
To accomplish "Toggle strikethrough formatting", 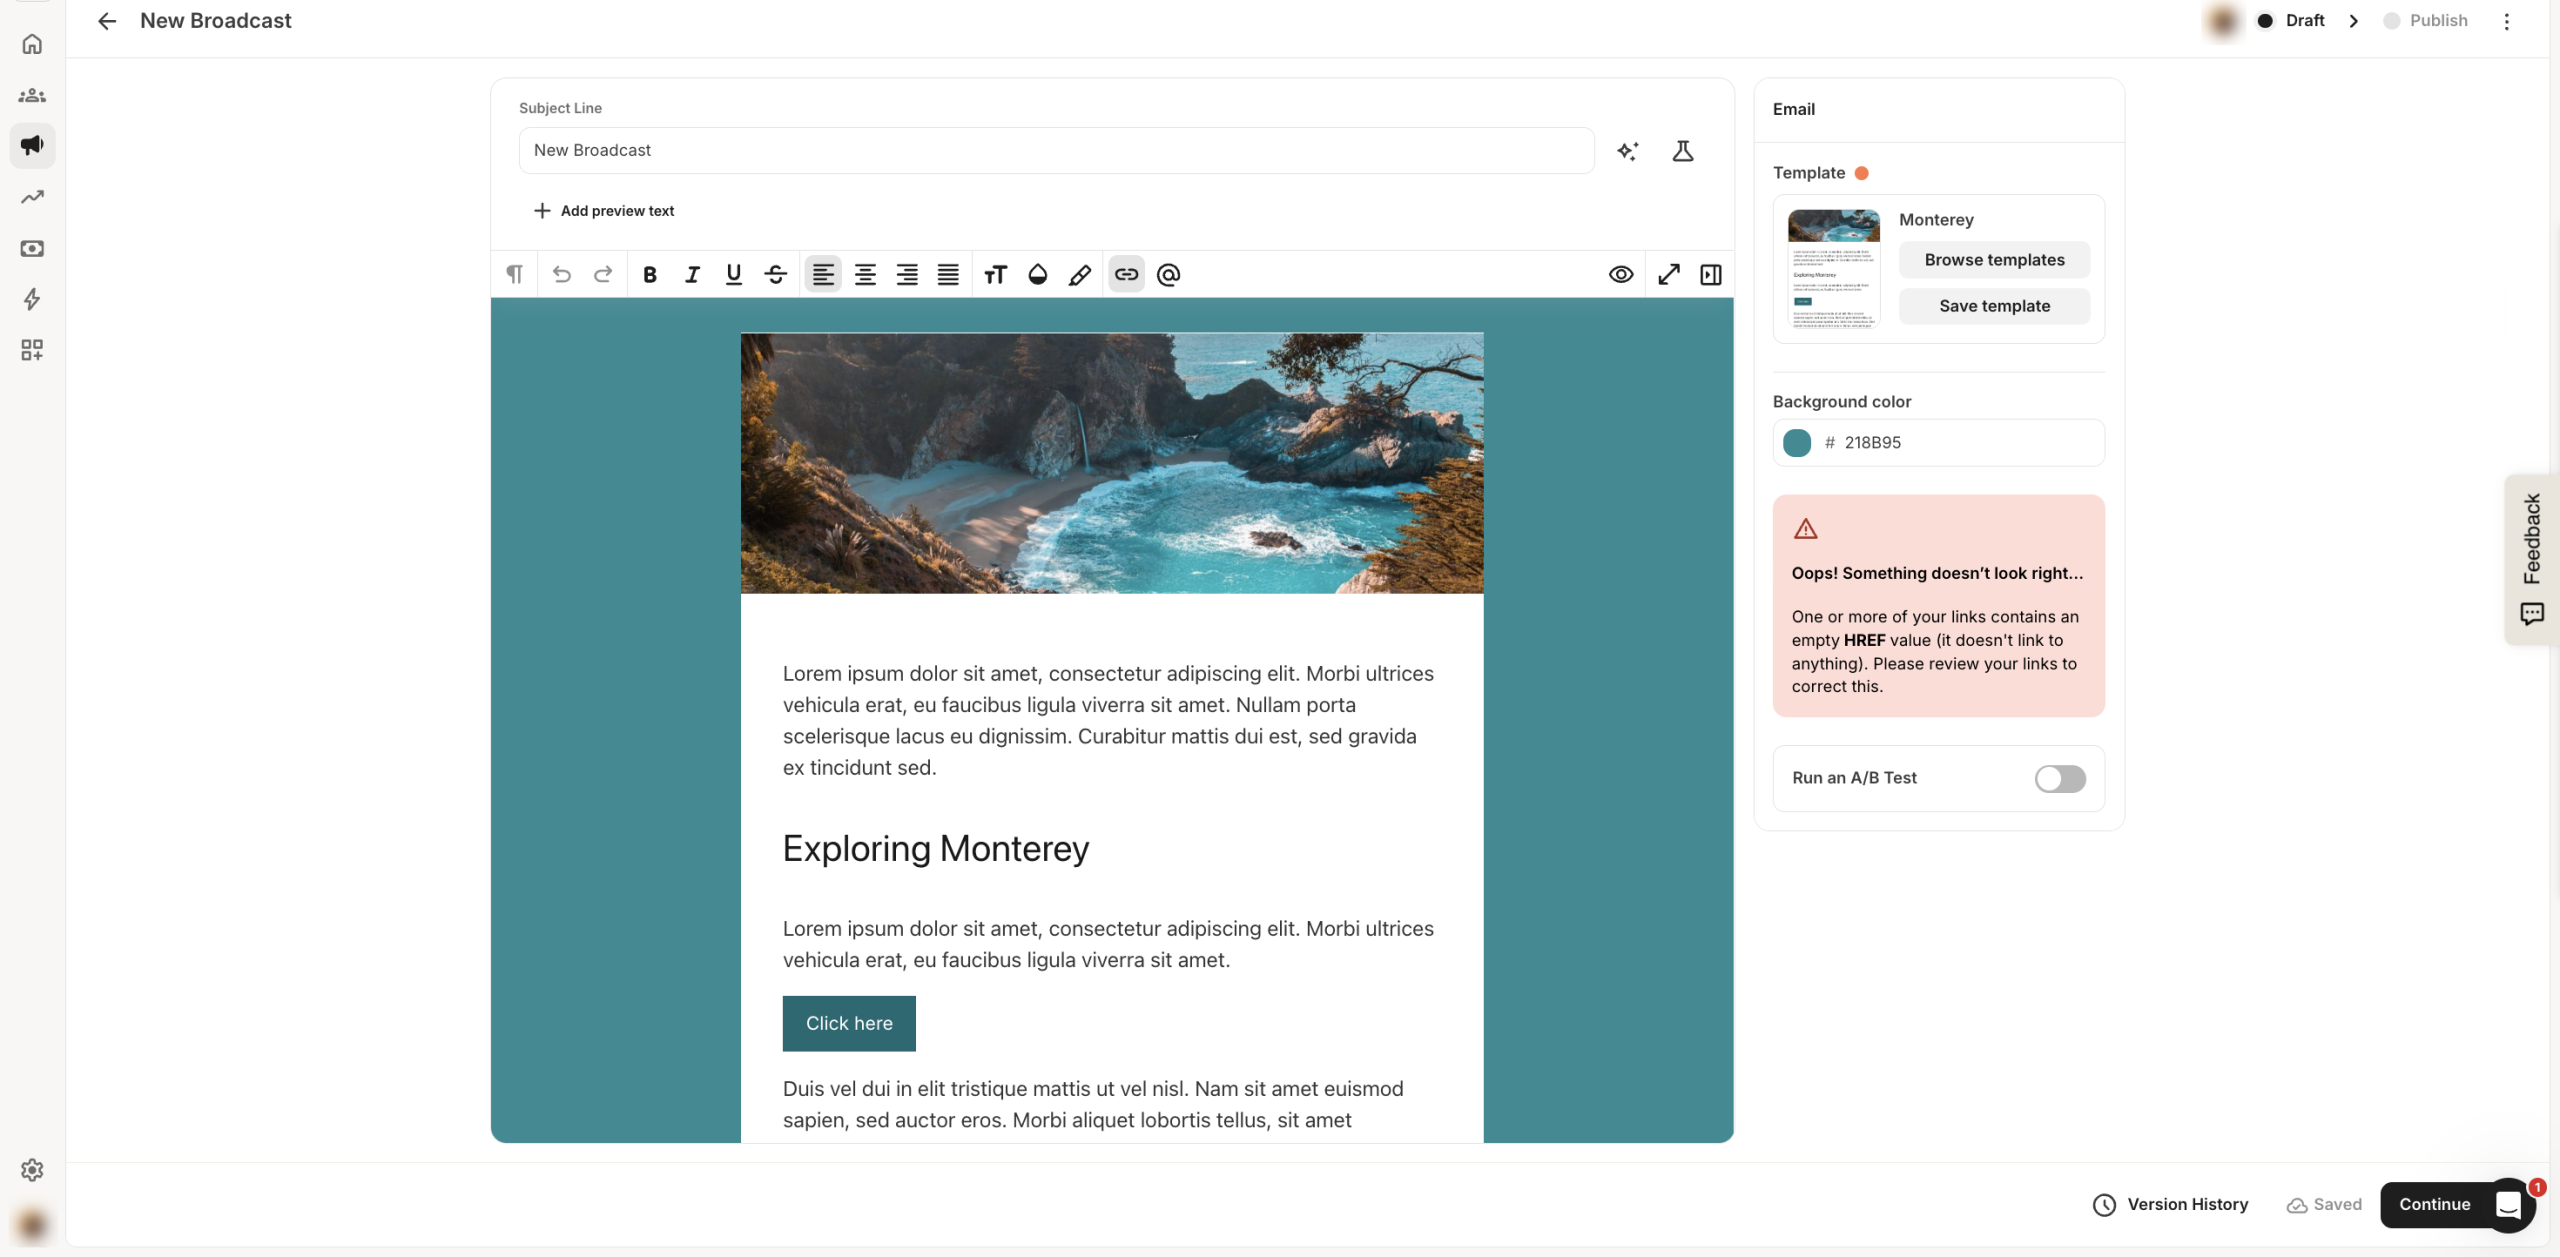I will 776,274.
